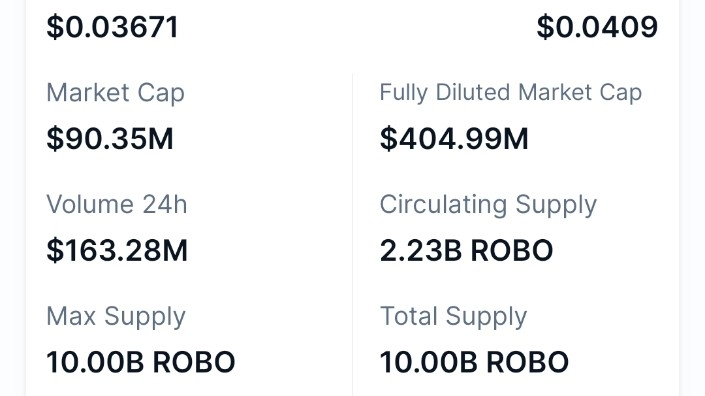
Task: Select the 2.23B ROBO circulating value
Action: (x=466, y=250)
